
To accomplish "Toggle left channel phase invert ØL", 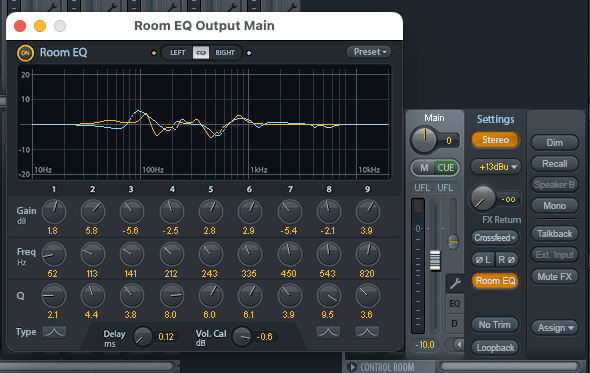I will pos(483,260).
